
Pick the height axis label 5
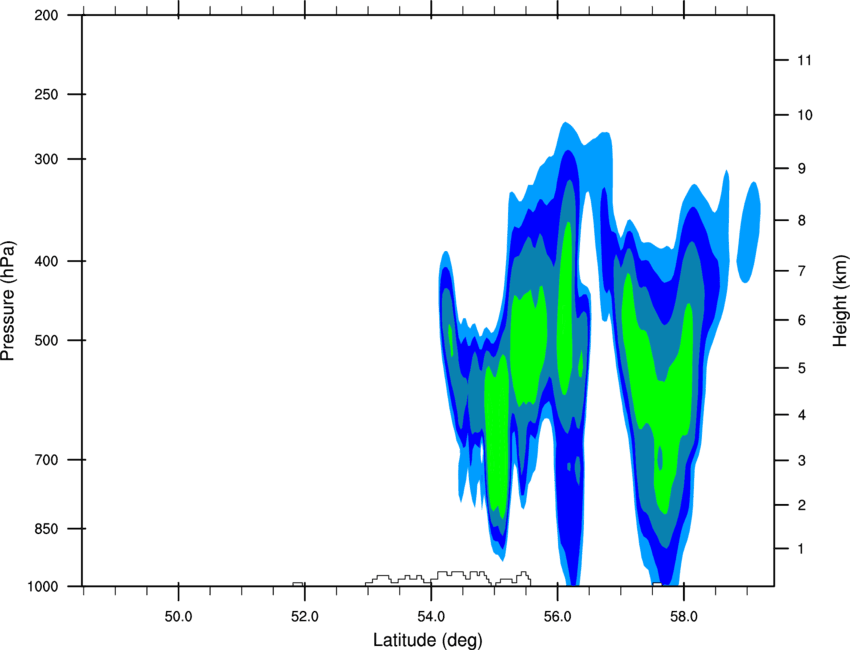802,368
